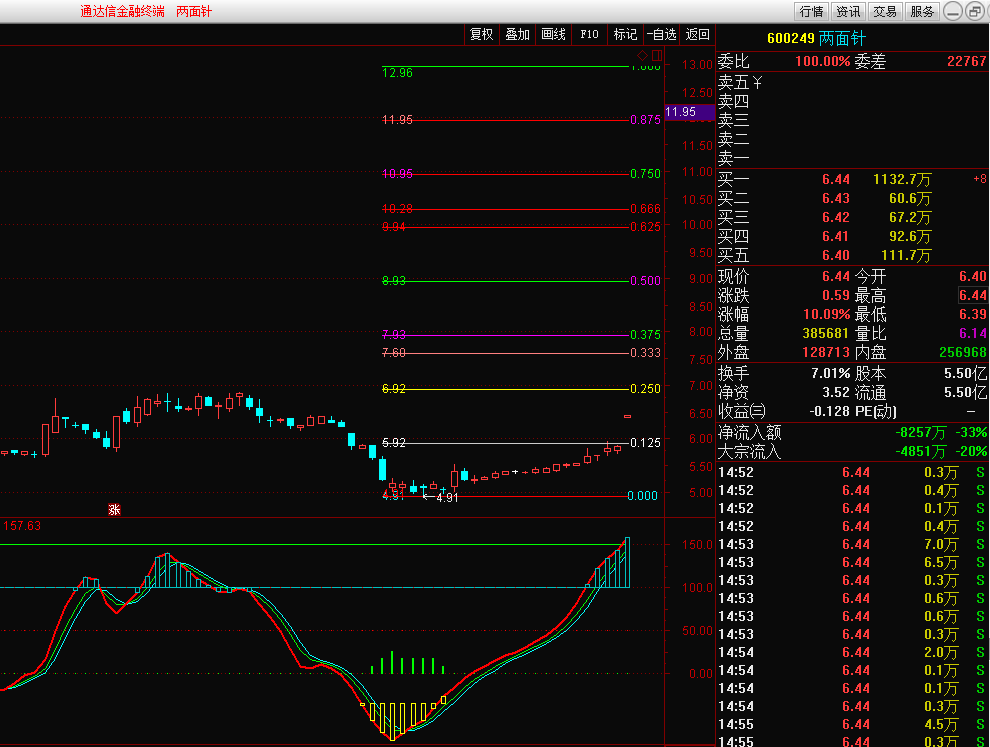Click the 外盘 value 128713
This screenshot has width=990, height=747.
click(826, 352)
